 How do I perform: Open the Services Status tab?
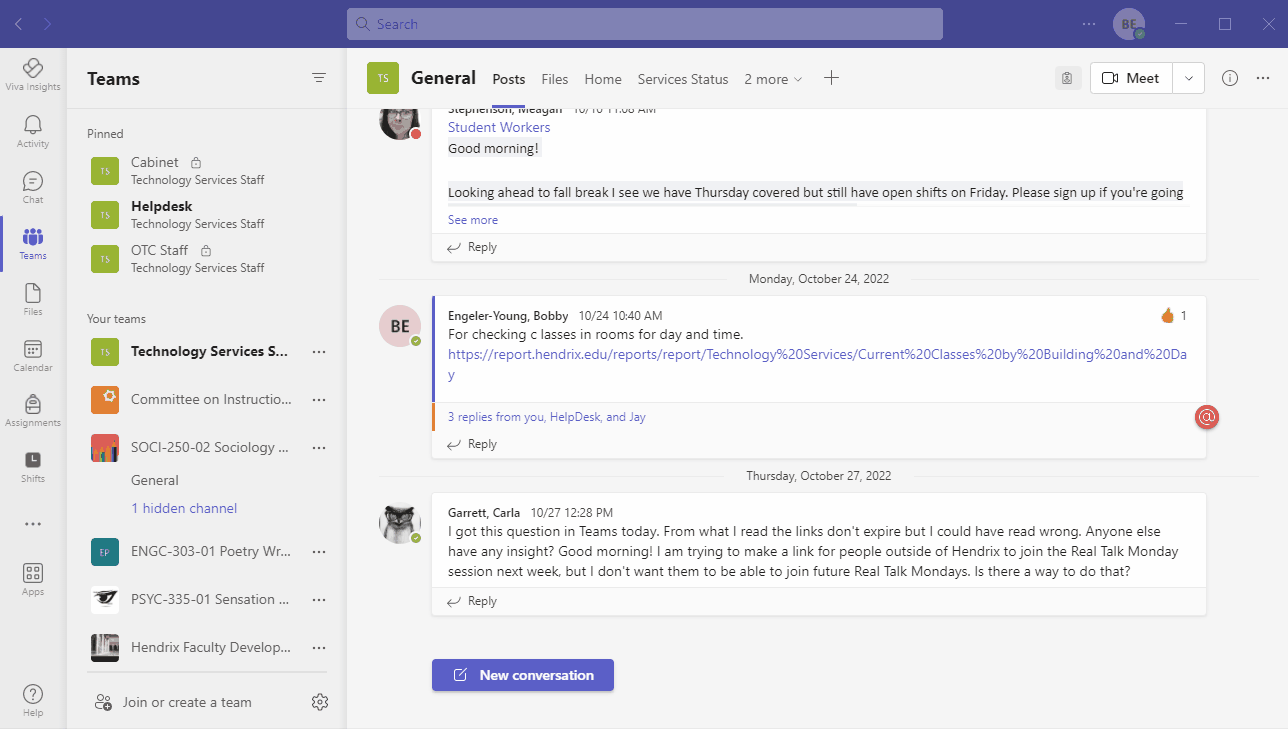683,79
